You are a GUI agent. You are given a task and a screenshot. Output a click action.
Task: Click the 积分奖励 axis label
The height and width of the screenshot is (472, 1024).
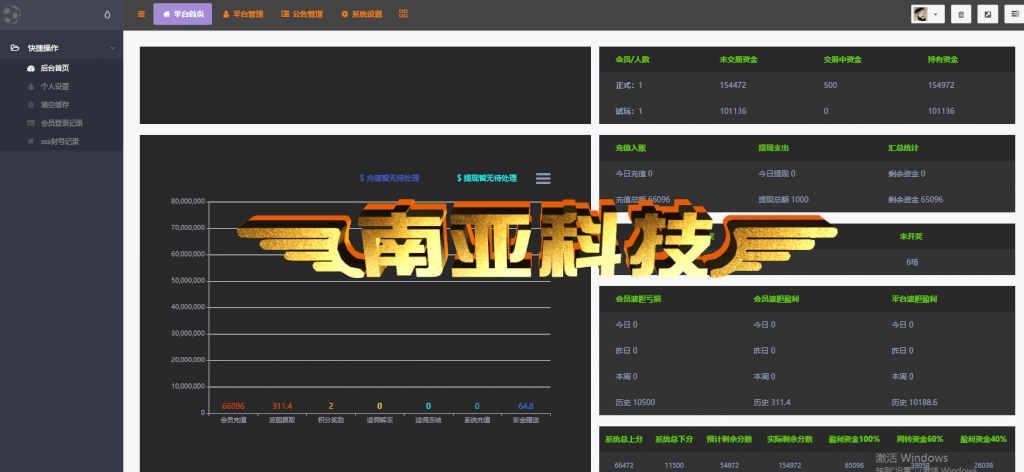click(x=330, y=420)
